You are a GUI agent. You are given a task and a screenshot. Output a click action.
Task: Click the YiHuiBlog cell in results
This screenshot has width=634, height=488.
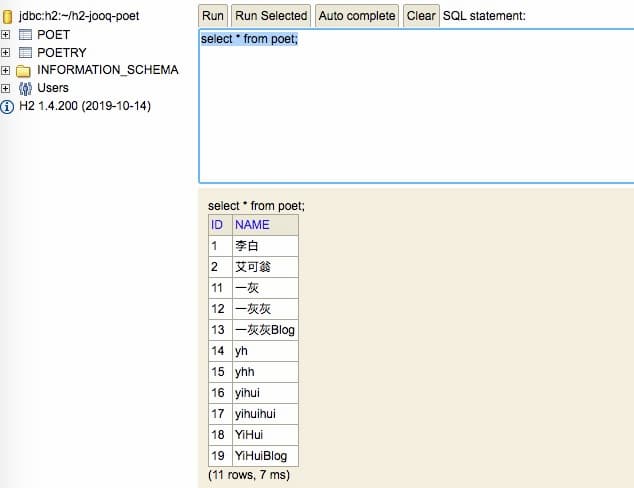click(x=264, y=456)
